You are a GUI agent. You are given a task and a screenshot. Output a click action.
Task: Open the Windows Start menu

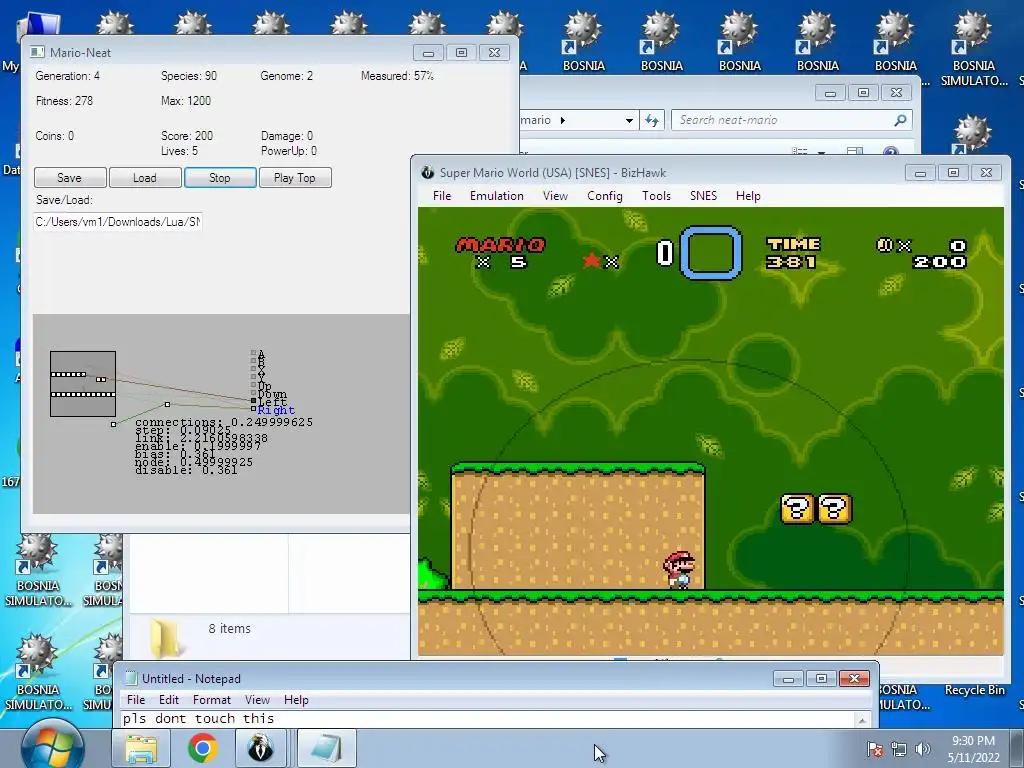point(52,747)
